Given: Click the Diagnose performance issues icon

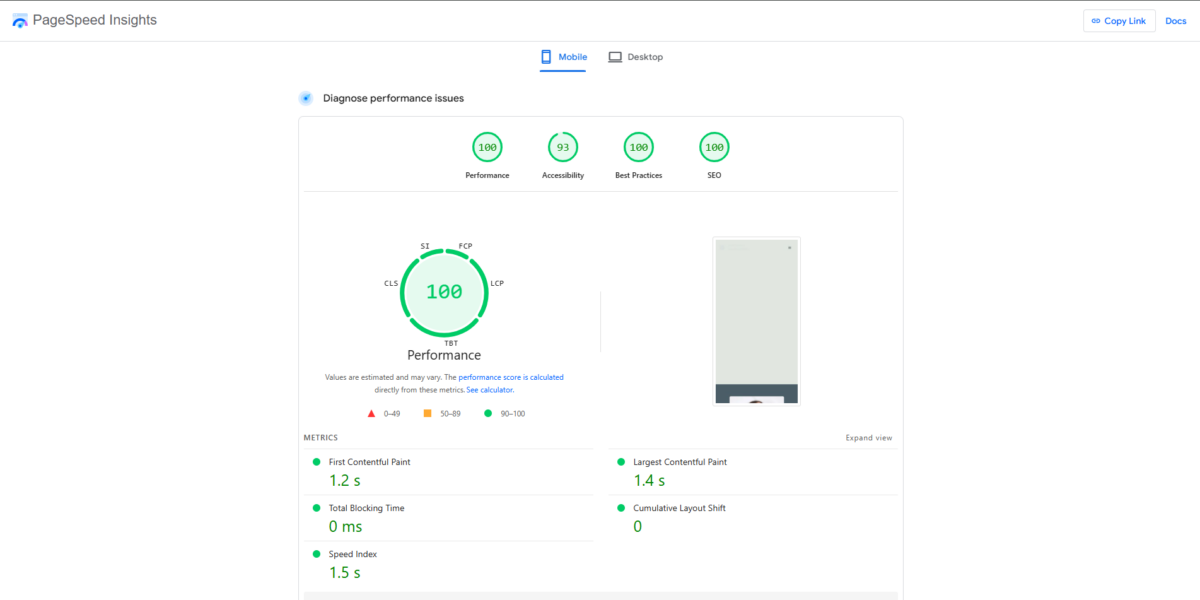Looking at the screenshot, I should 306,98.
